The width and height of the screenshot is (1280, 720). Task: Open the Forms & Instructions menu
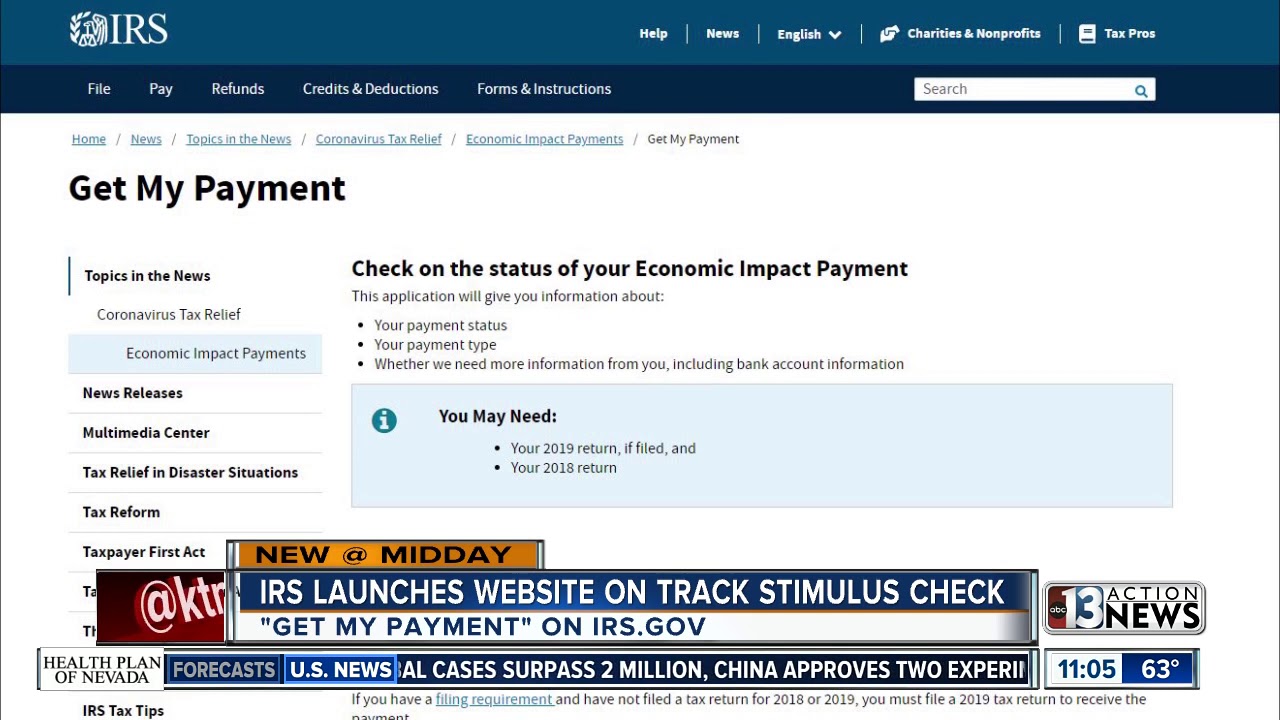tap(544, 89)
